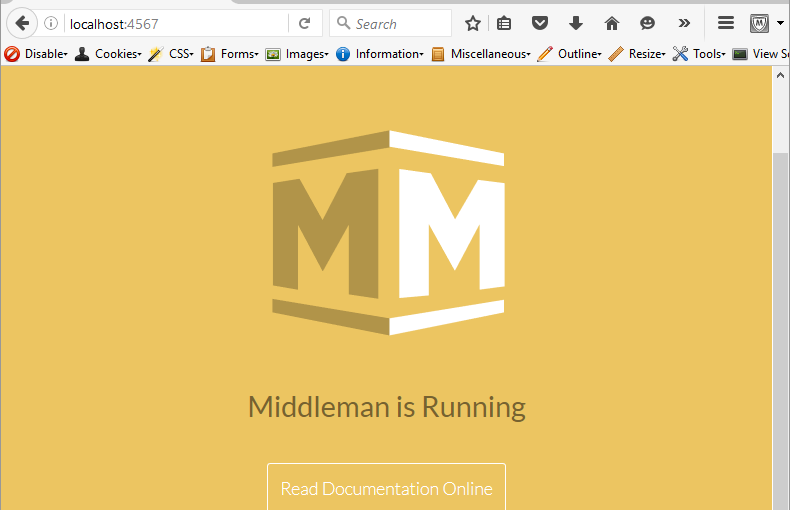Open the Resize toolbar menu
The width and height of the screenshot is (790, 510).
click(637, 54)
